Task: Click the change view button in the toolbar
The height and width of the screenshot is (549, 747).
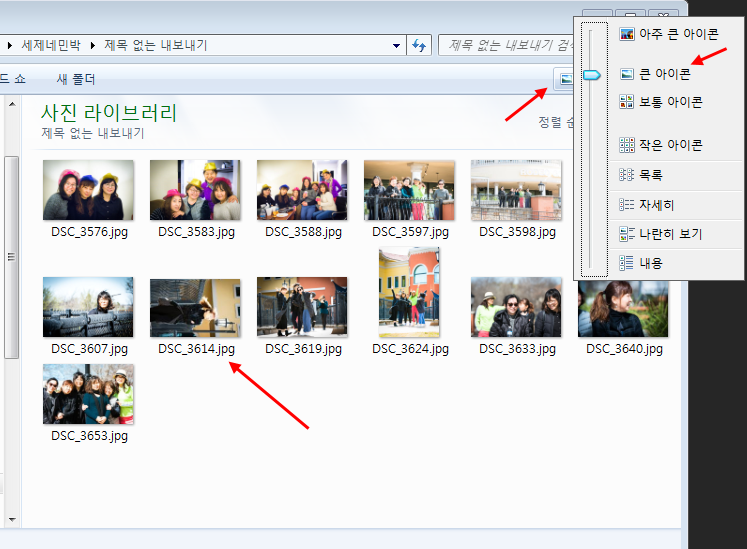Action: coord(565,78)
